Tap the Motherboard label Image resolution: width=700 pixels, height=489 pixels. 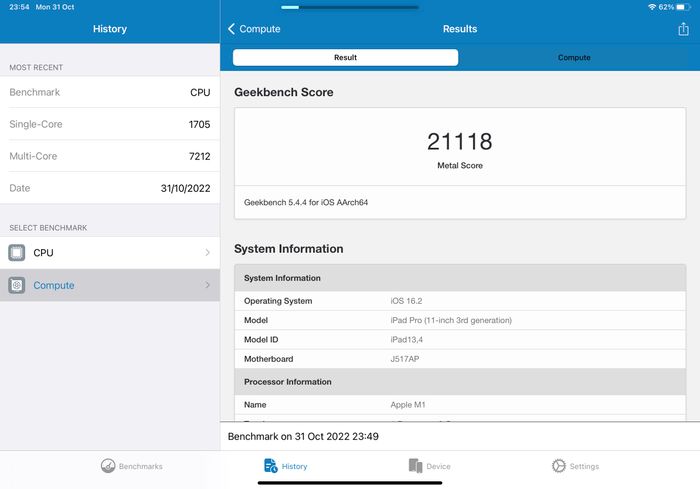[269, 359]
